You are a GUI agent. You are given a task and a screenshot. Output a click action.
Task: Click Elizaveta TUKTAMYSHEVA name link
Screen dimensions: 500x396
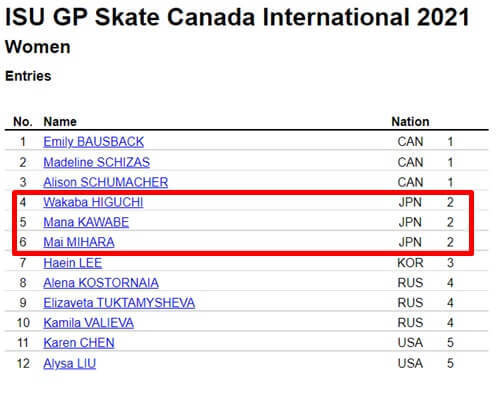(x=119, y=303)
